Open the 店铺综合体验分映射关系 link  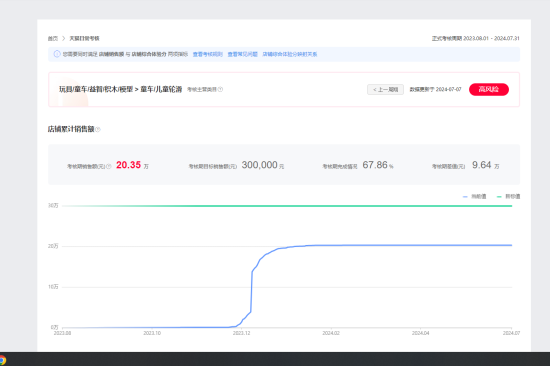[290, 54]
